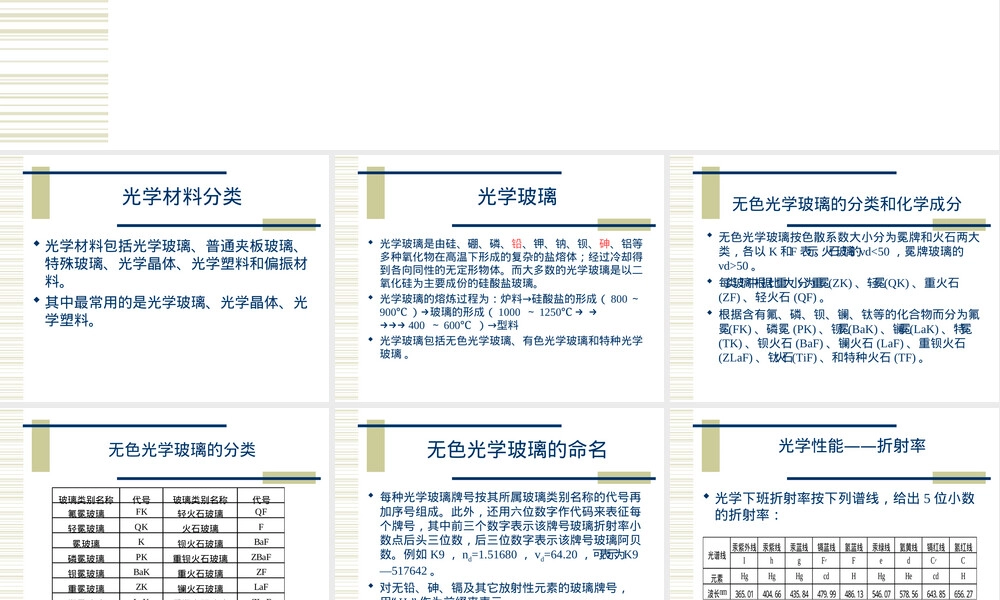Click the ZK code cell in the table

tap(141, 587)
